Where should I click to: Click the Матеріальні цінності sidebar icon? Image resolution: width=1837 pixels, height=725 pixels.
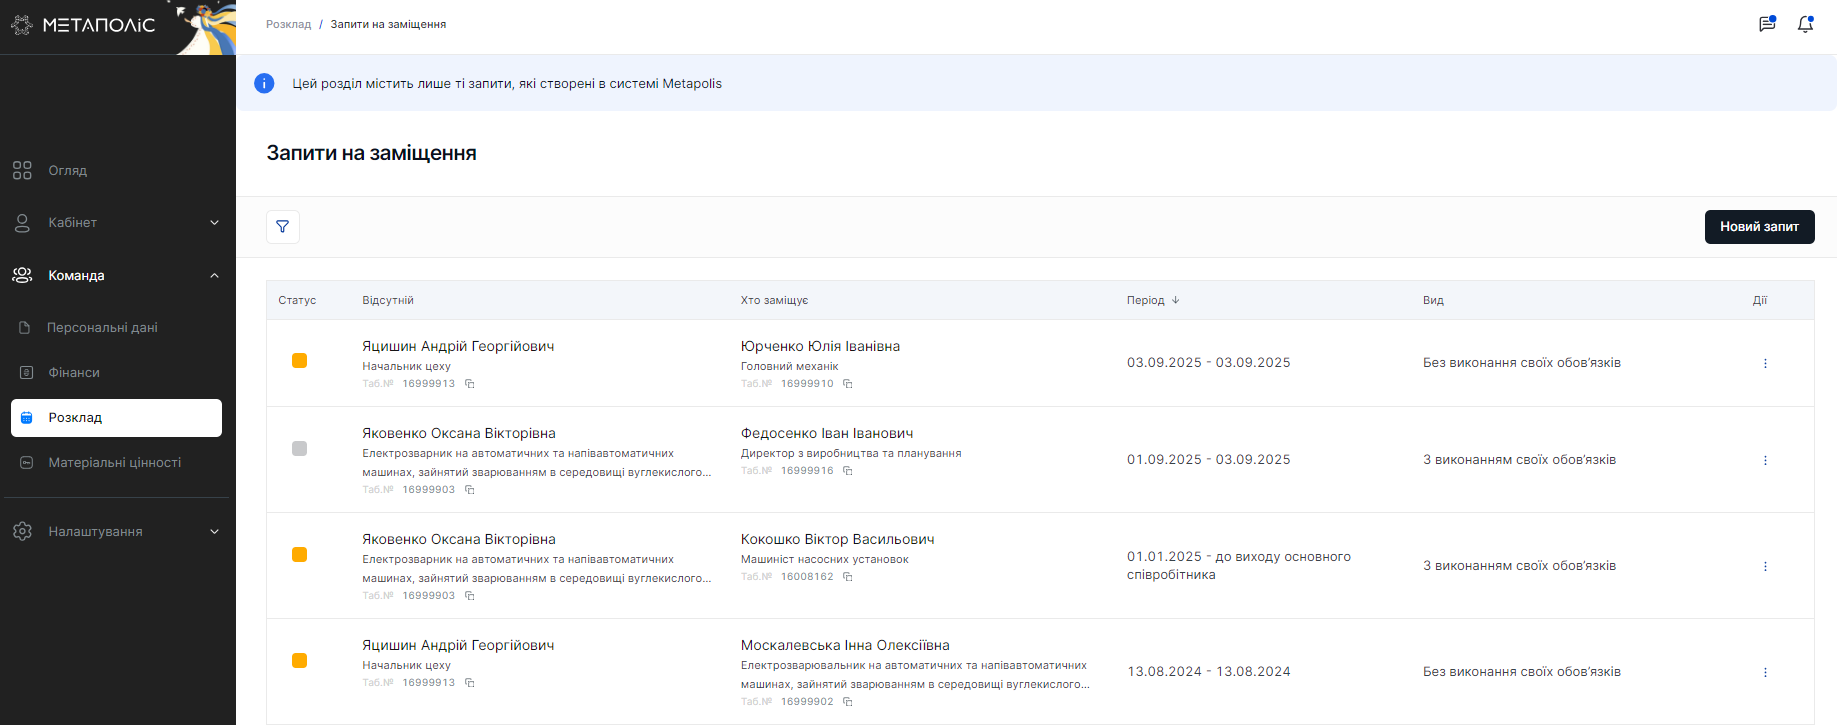(x=27, y=462)
